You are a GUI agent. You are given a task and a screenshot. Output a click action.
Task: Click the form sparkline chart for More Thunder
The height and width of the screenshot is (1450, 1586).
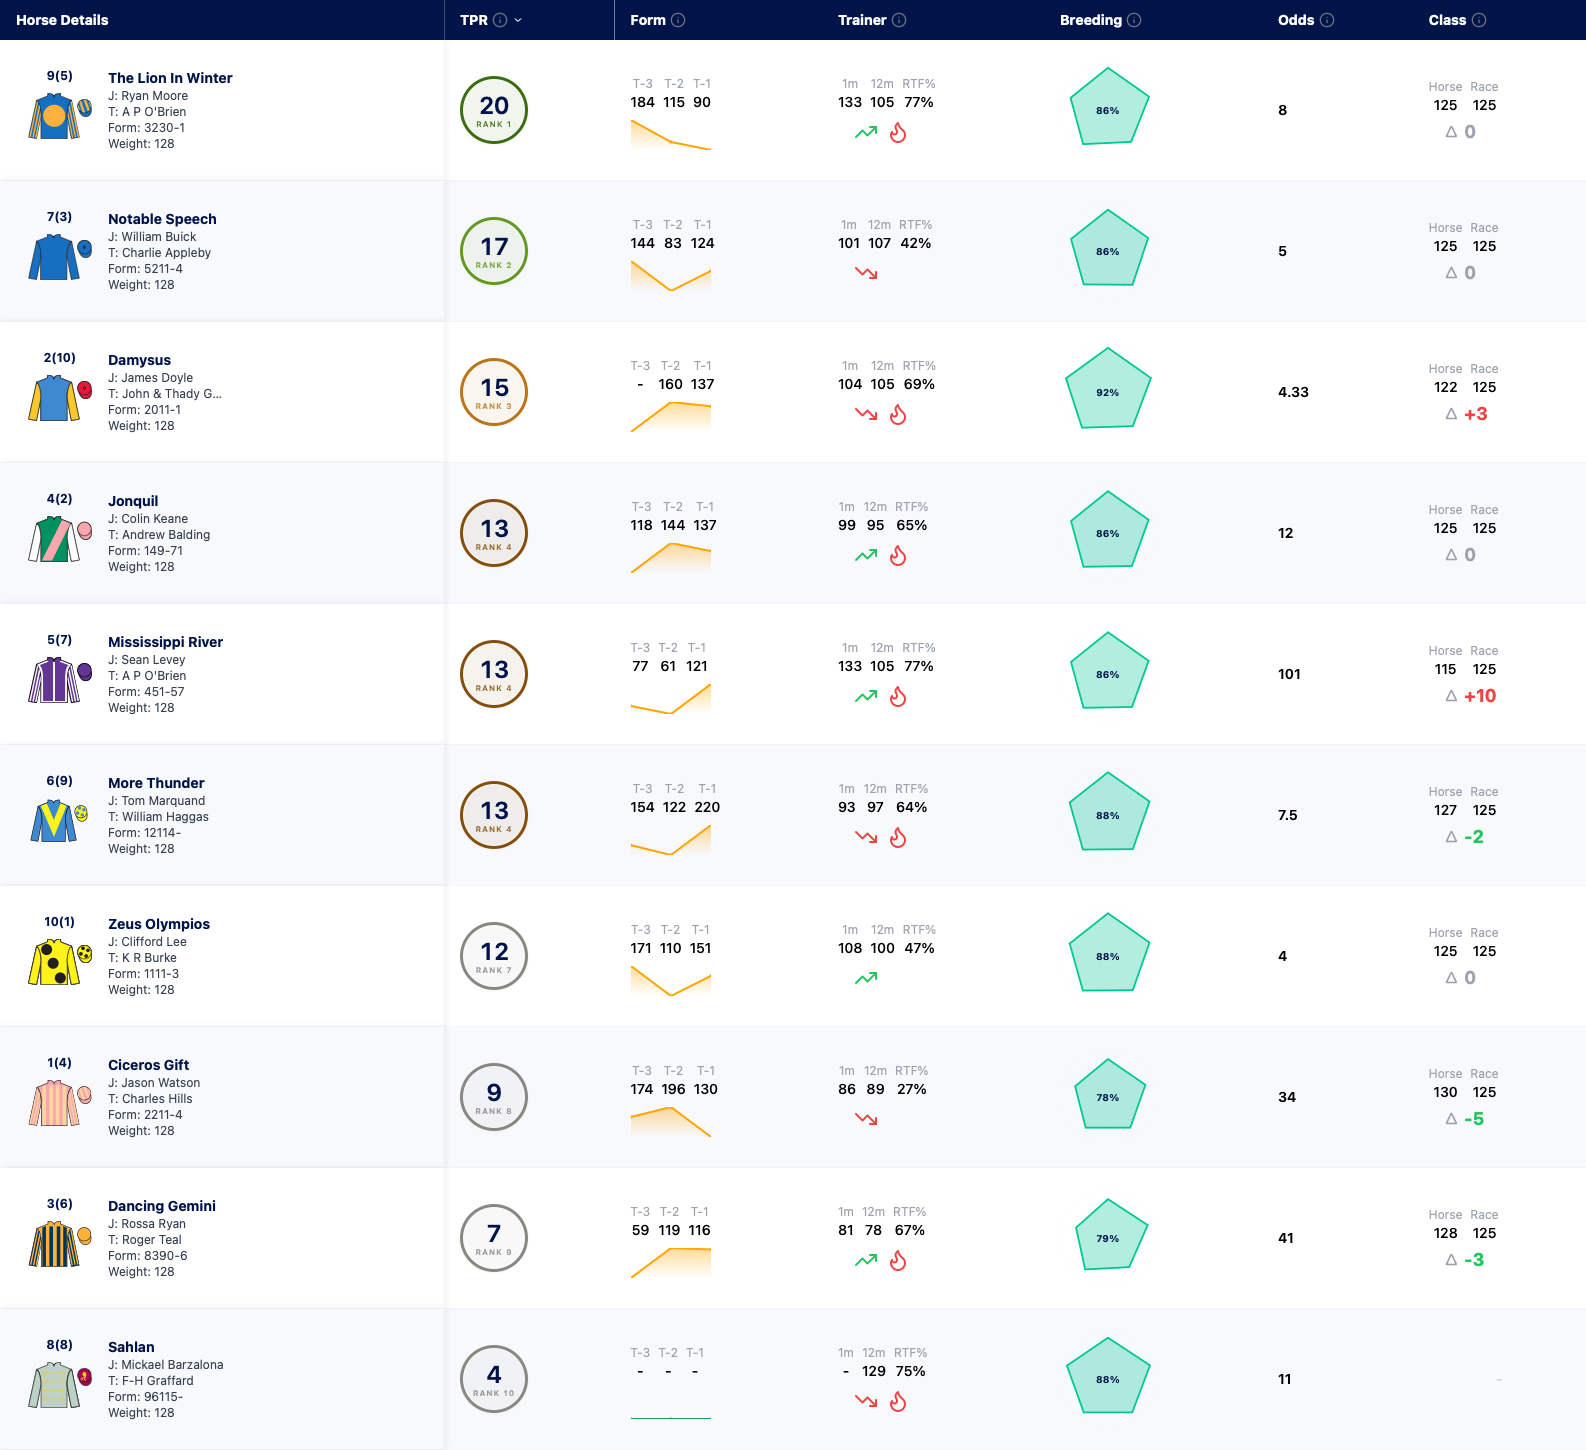[x=671, y=840]
